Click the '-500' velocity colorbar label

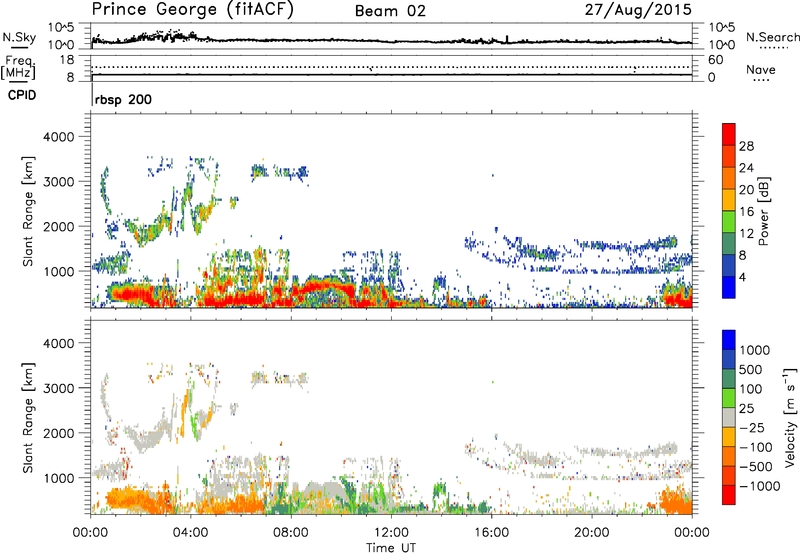pyautogui.click(x=756, y=467)
